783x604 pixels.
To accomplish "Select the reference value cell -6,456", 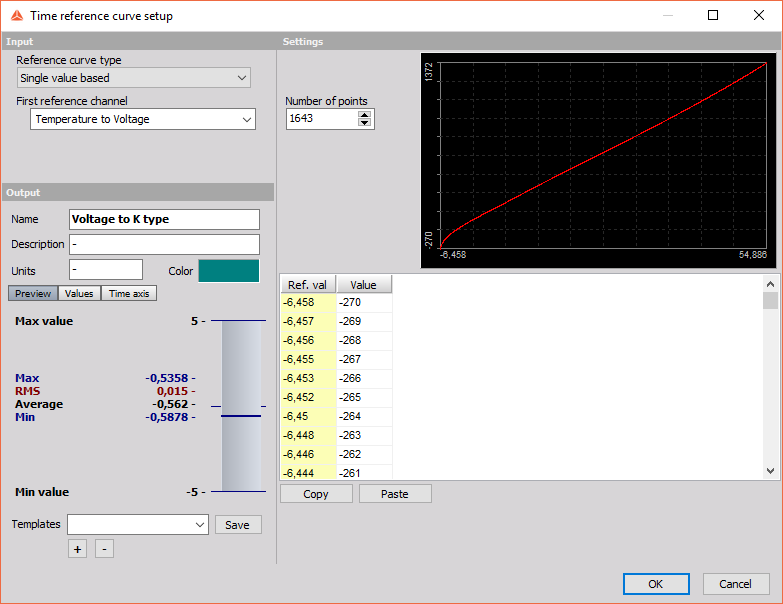I will pyautogui.click(x=309, y=340).
